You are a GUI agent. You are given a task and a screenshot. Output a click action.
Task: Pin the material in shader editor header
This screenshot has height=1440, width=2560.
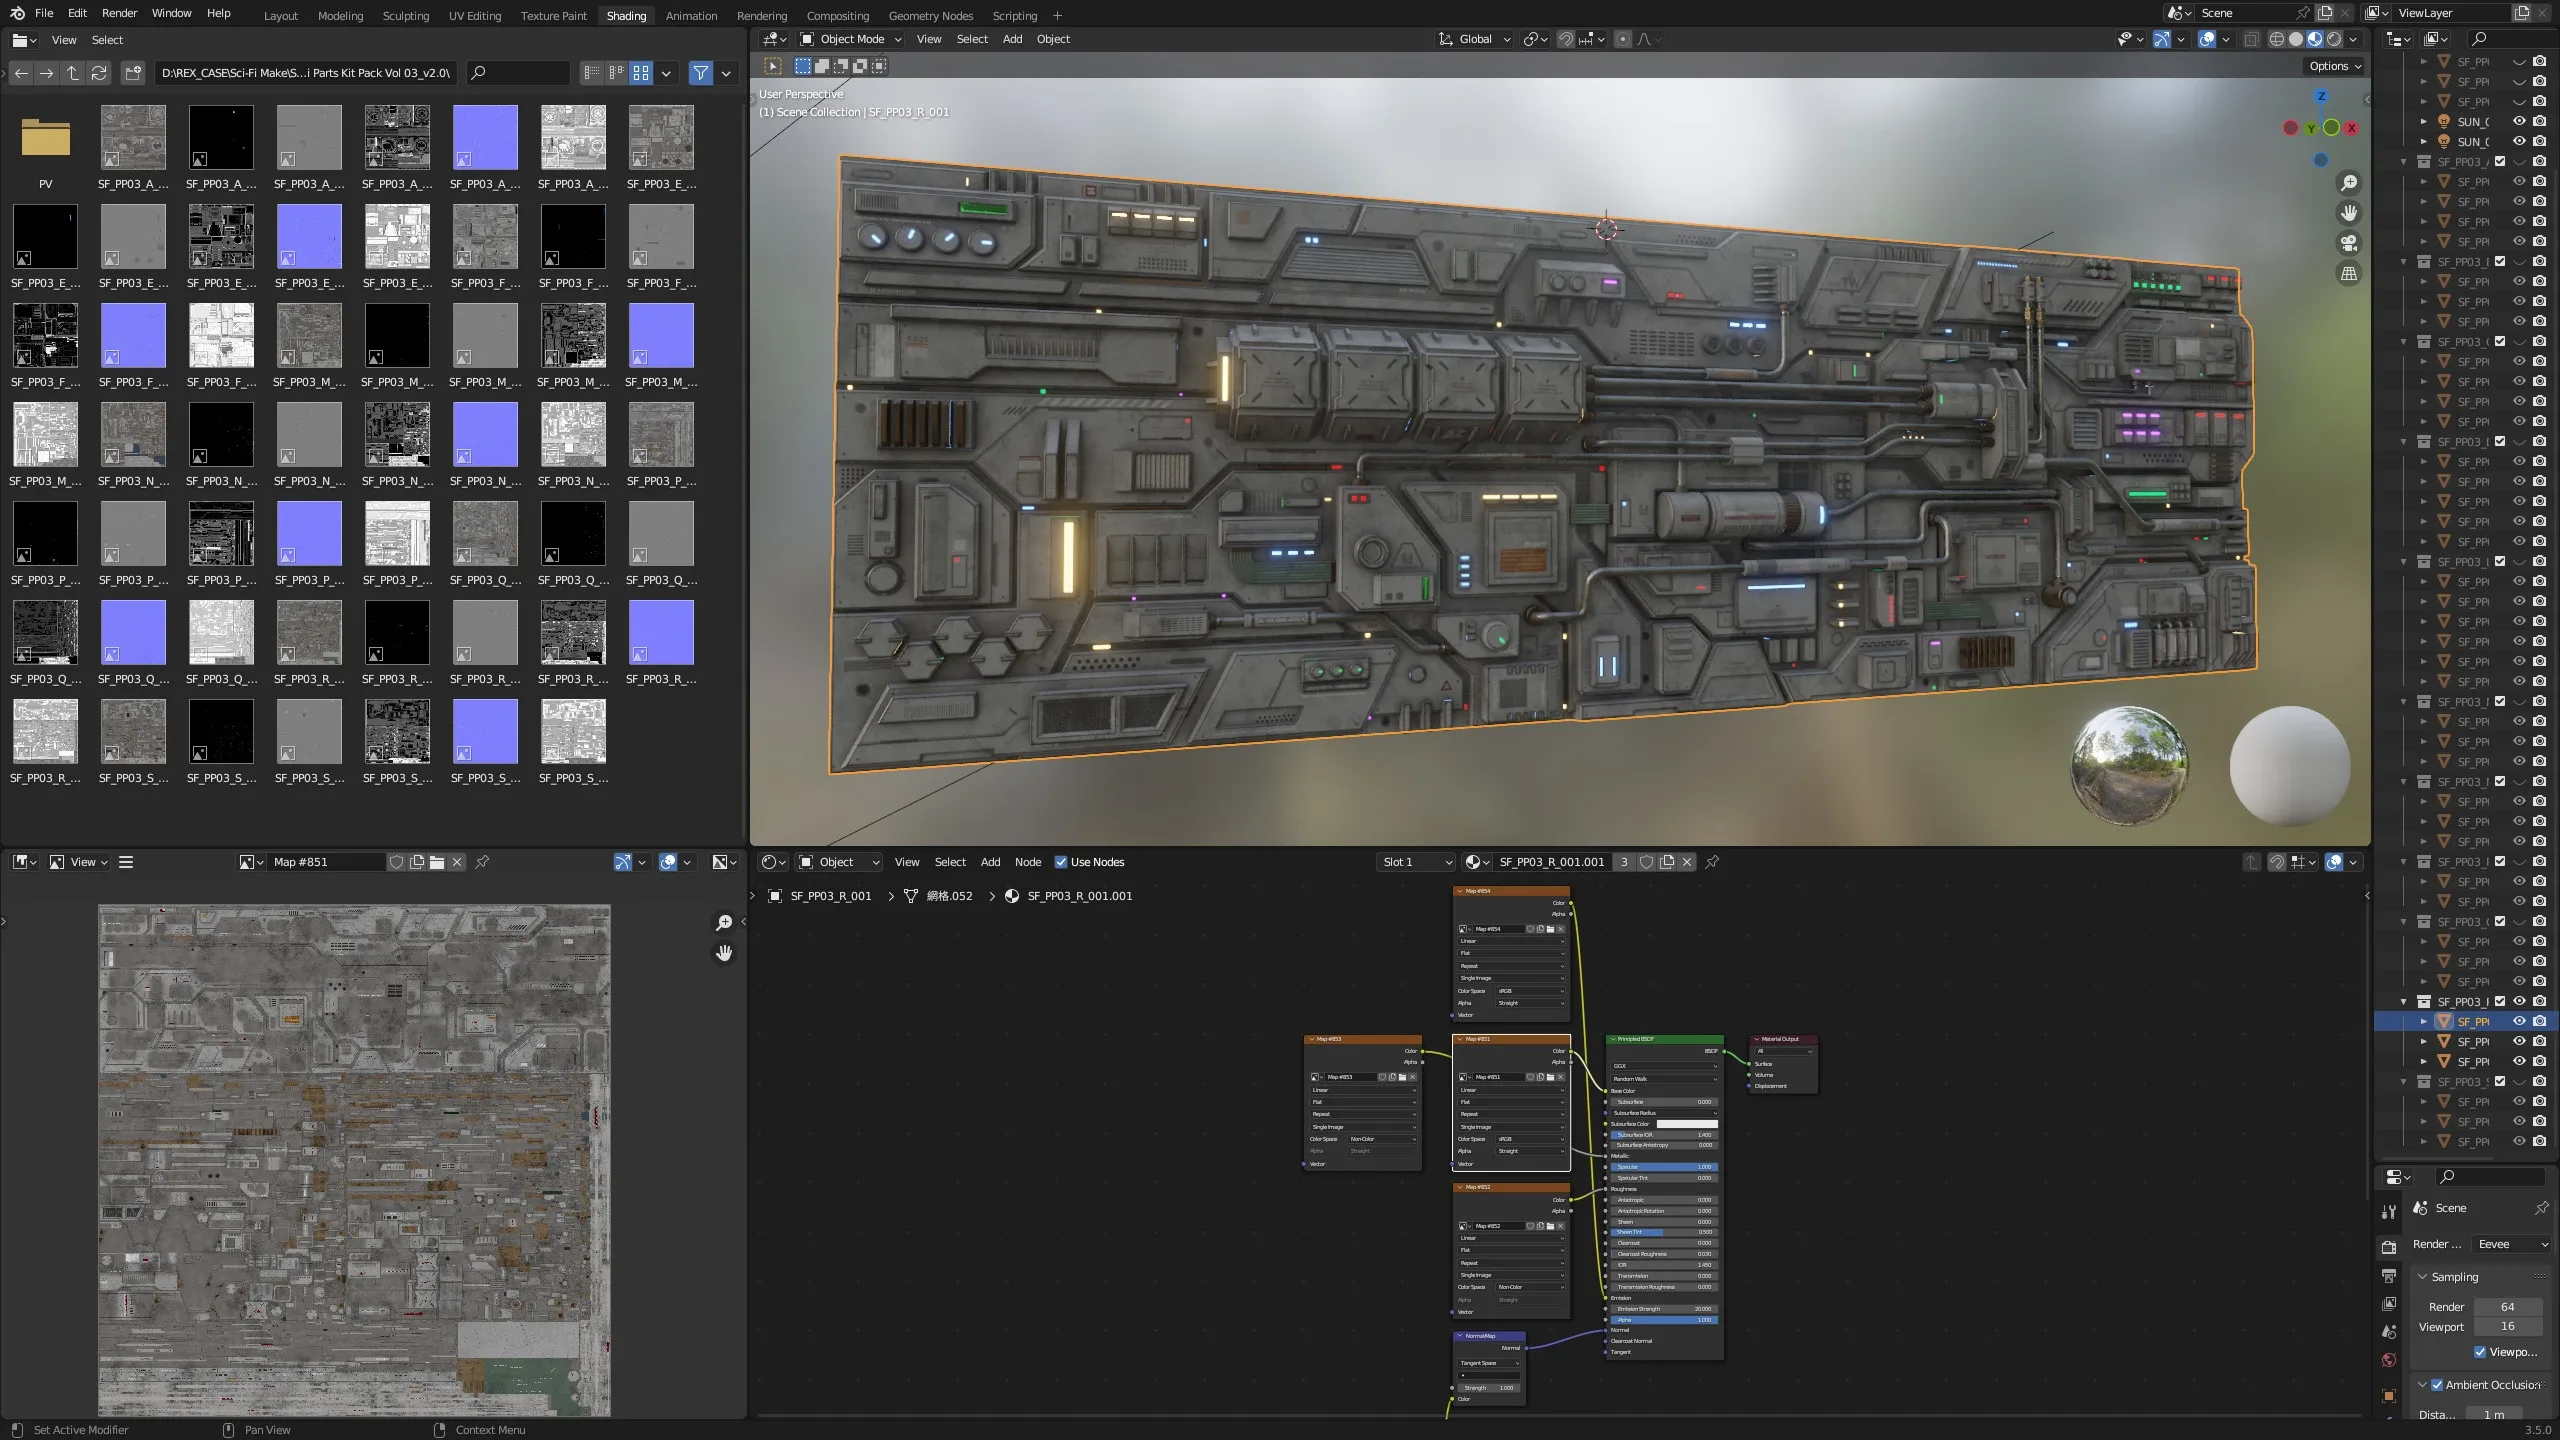(x=1712, y=862)
